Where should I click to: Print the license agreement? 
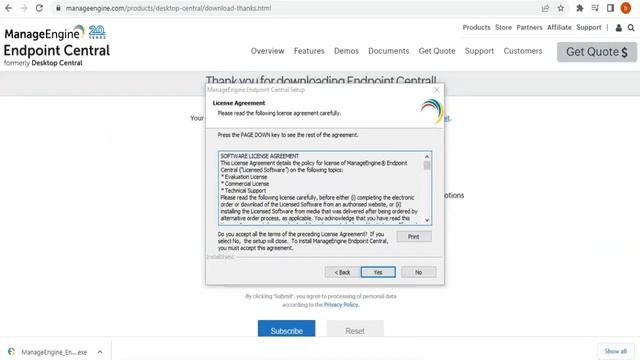click(x=413, y=237)
